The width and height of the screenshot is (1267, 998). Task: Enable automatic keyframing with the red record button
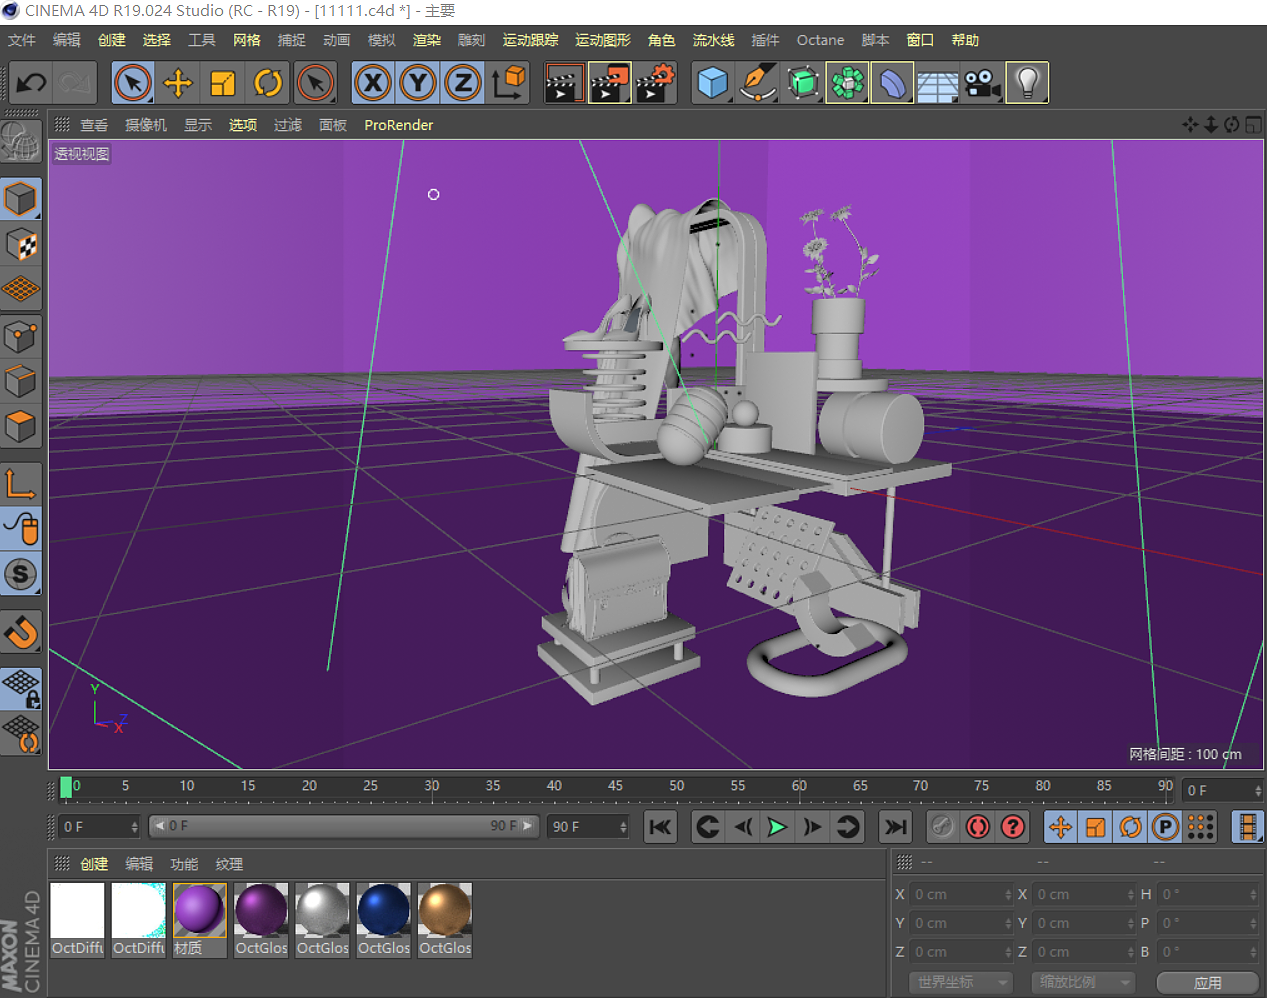977,827
